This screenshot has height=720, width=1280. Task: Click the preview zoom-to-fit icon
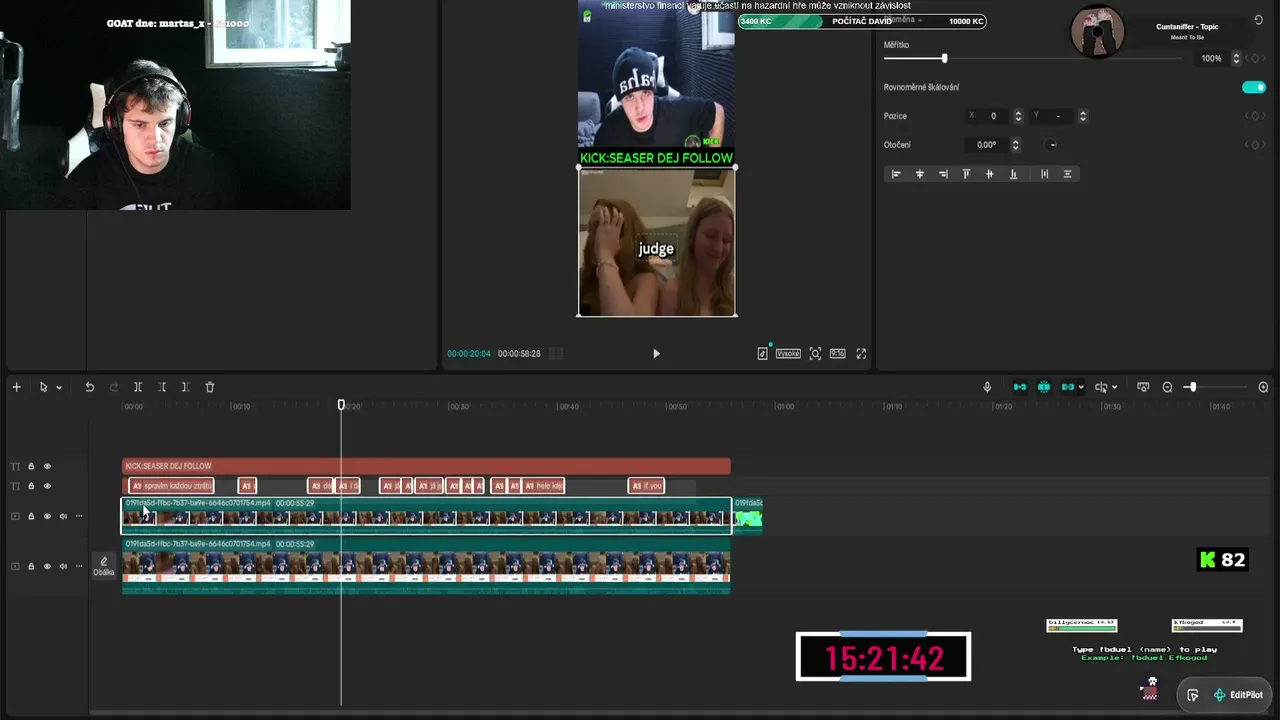[815, 353]
